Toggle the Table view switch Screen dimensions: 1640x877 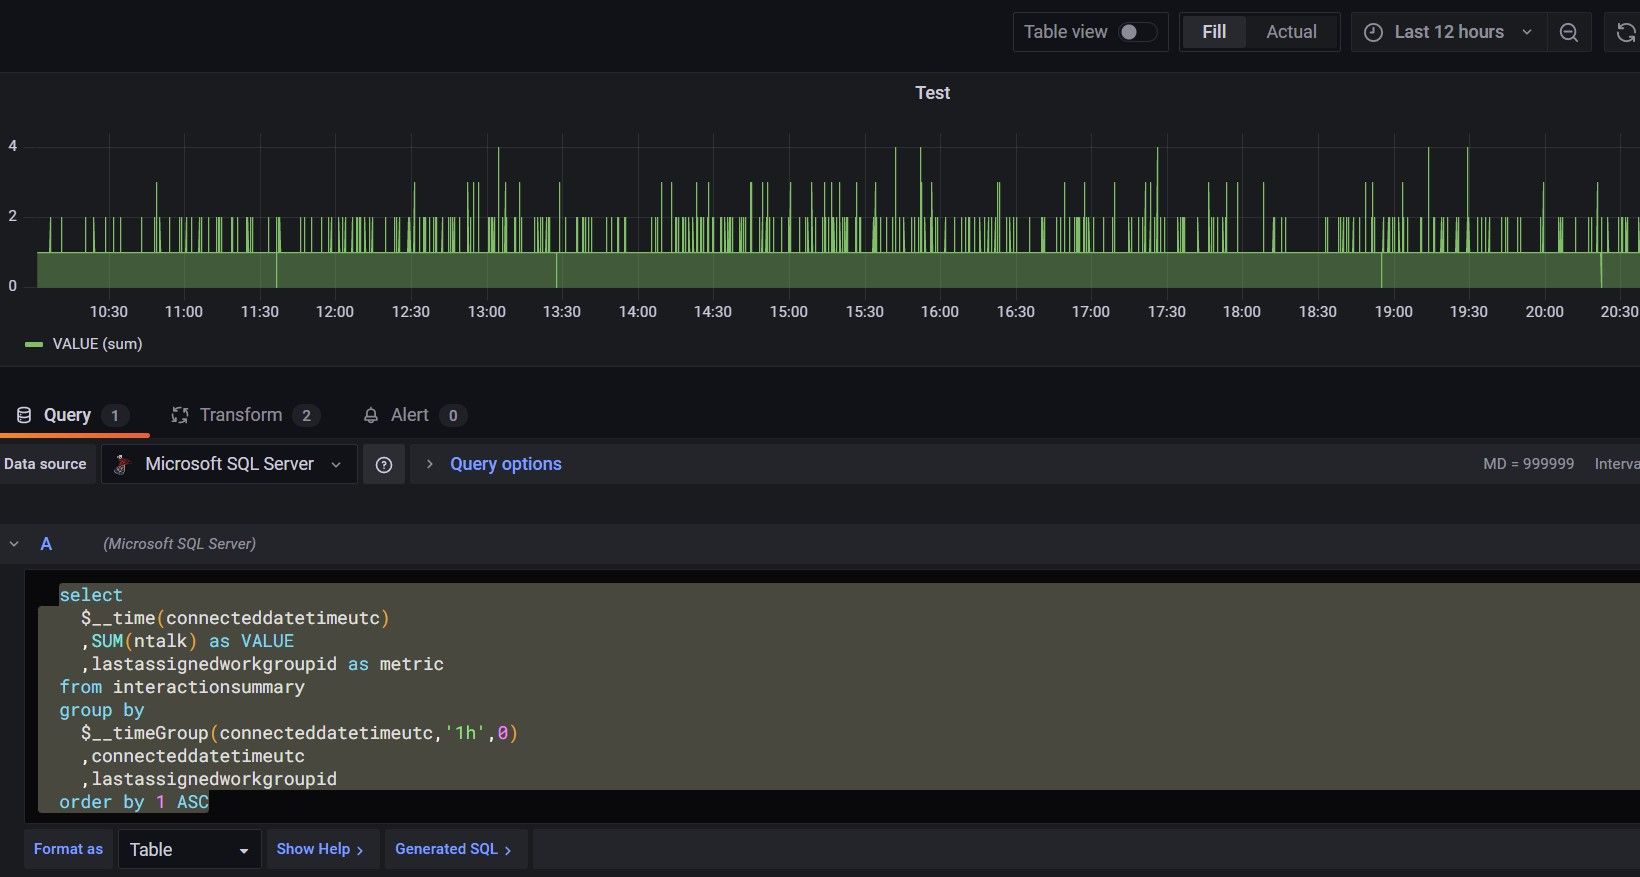(x=1136, y=32)
